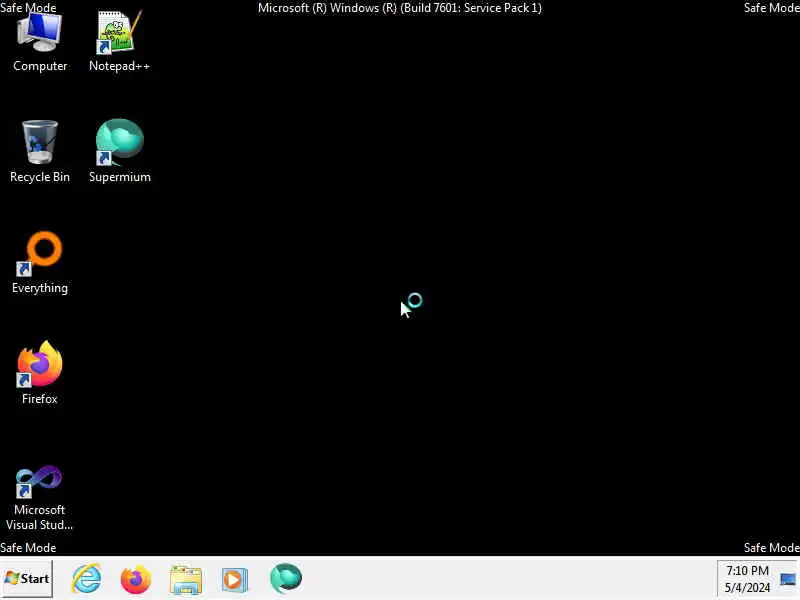This screenshot has width=800, height=600.
Task: Launch Supermium from the taskbar
Action: click(x=286, y=579)
